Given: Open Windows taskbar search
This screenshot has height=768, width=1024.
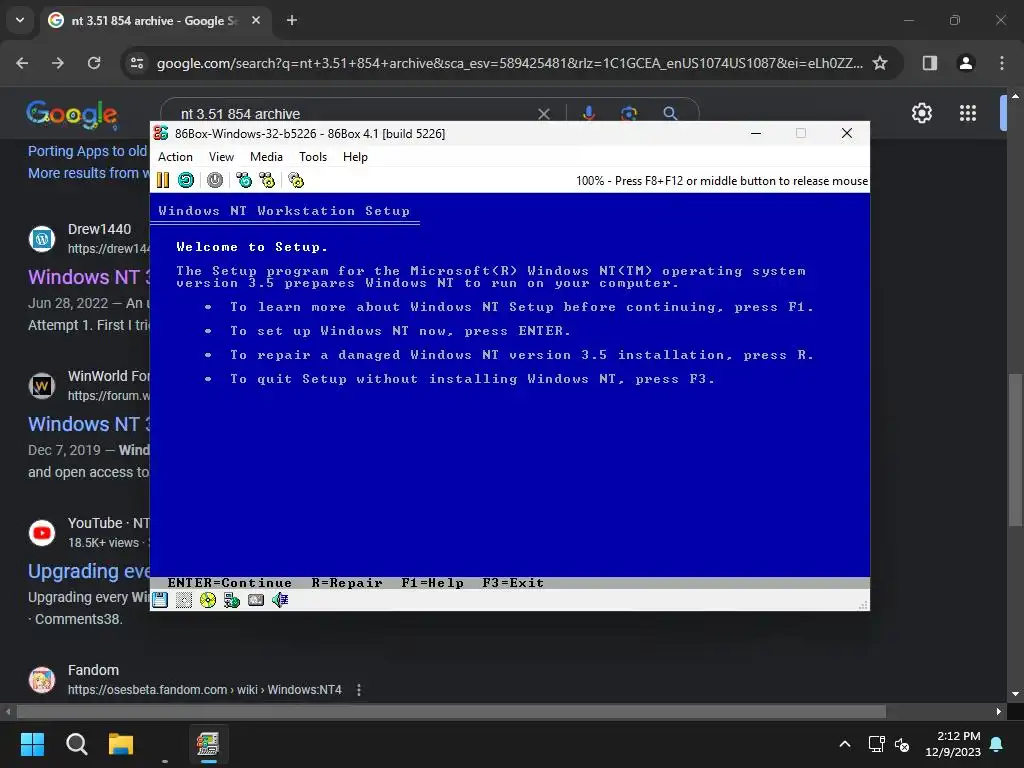Looking at the screenshot, I should [x=76, y=744].
